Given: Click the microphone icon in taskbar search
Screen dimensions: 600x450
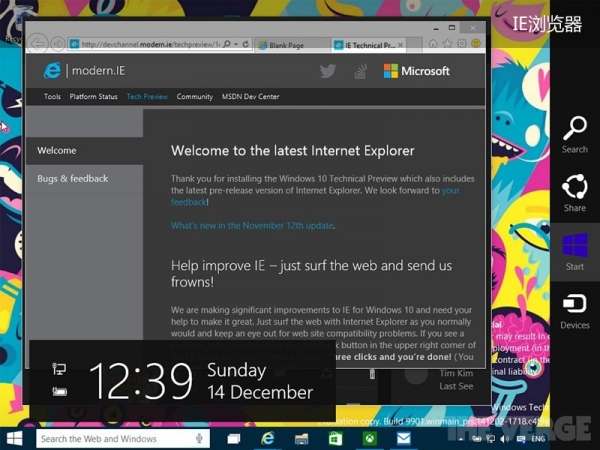Looking at the screenshot, I should click(x=199, y=439).
